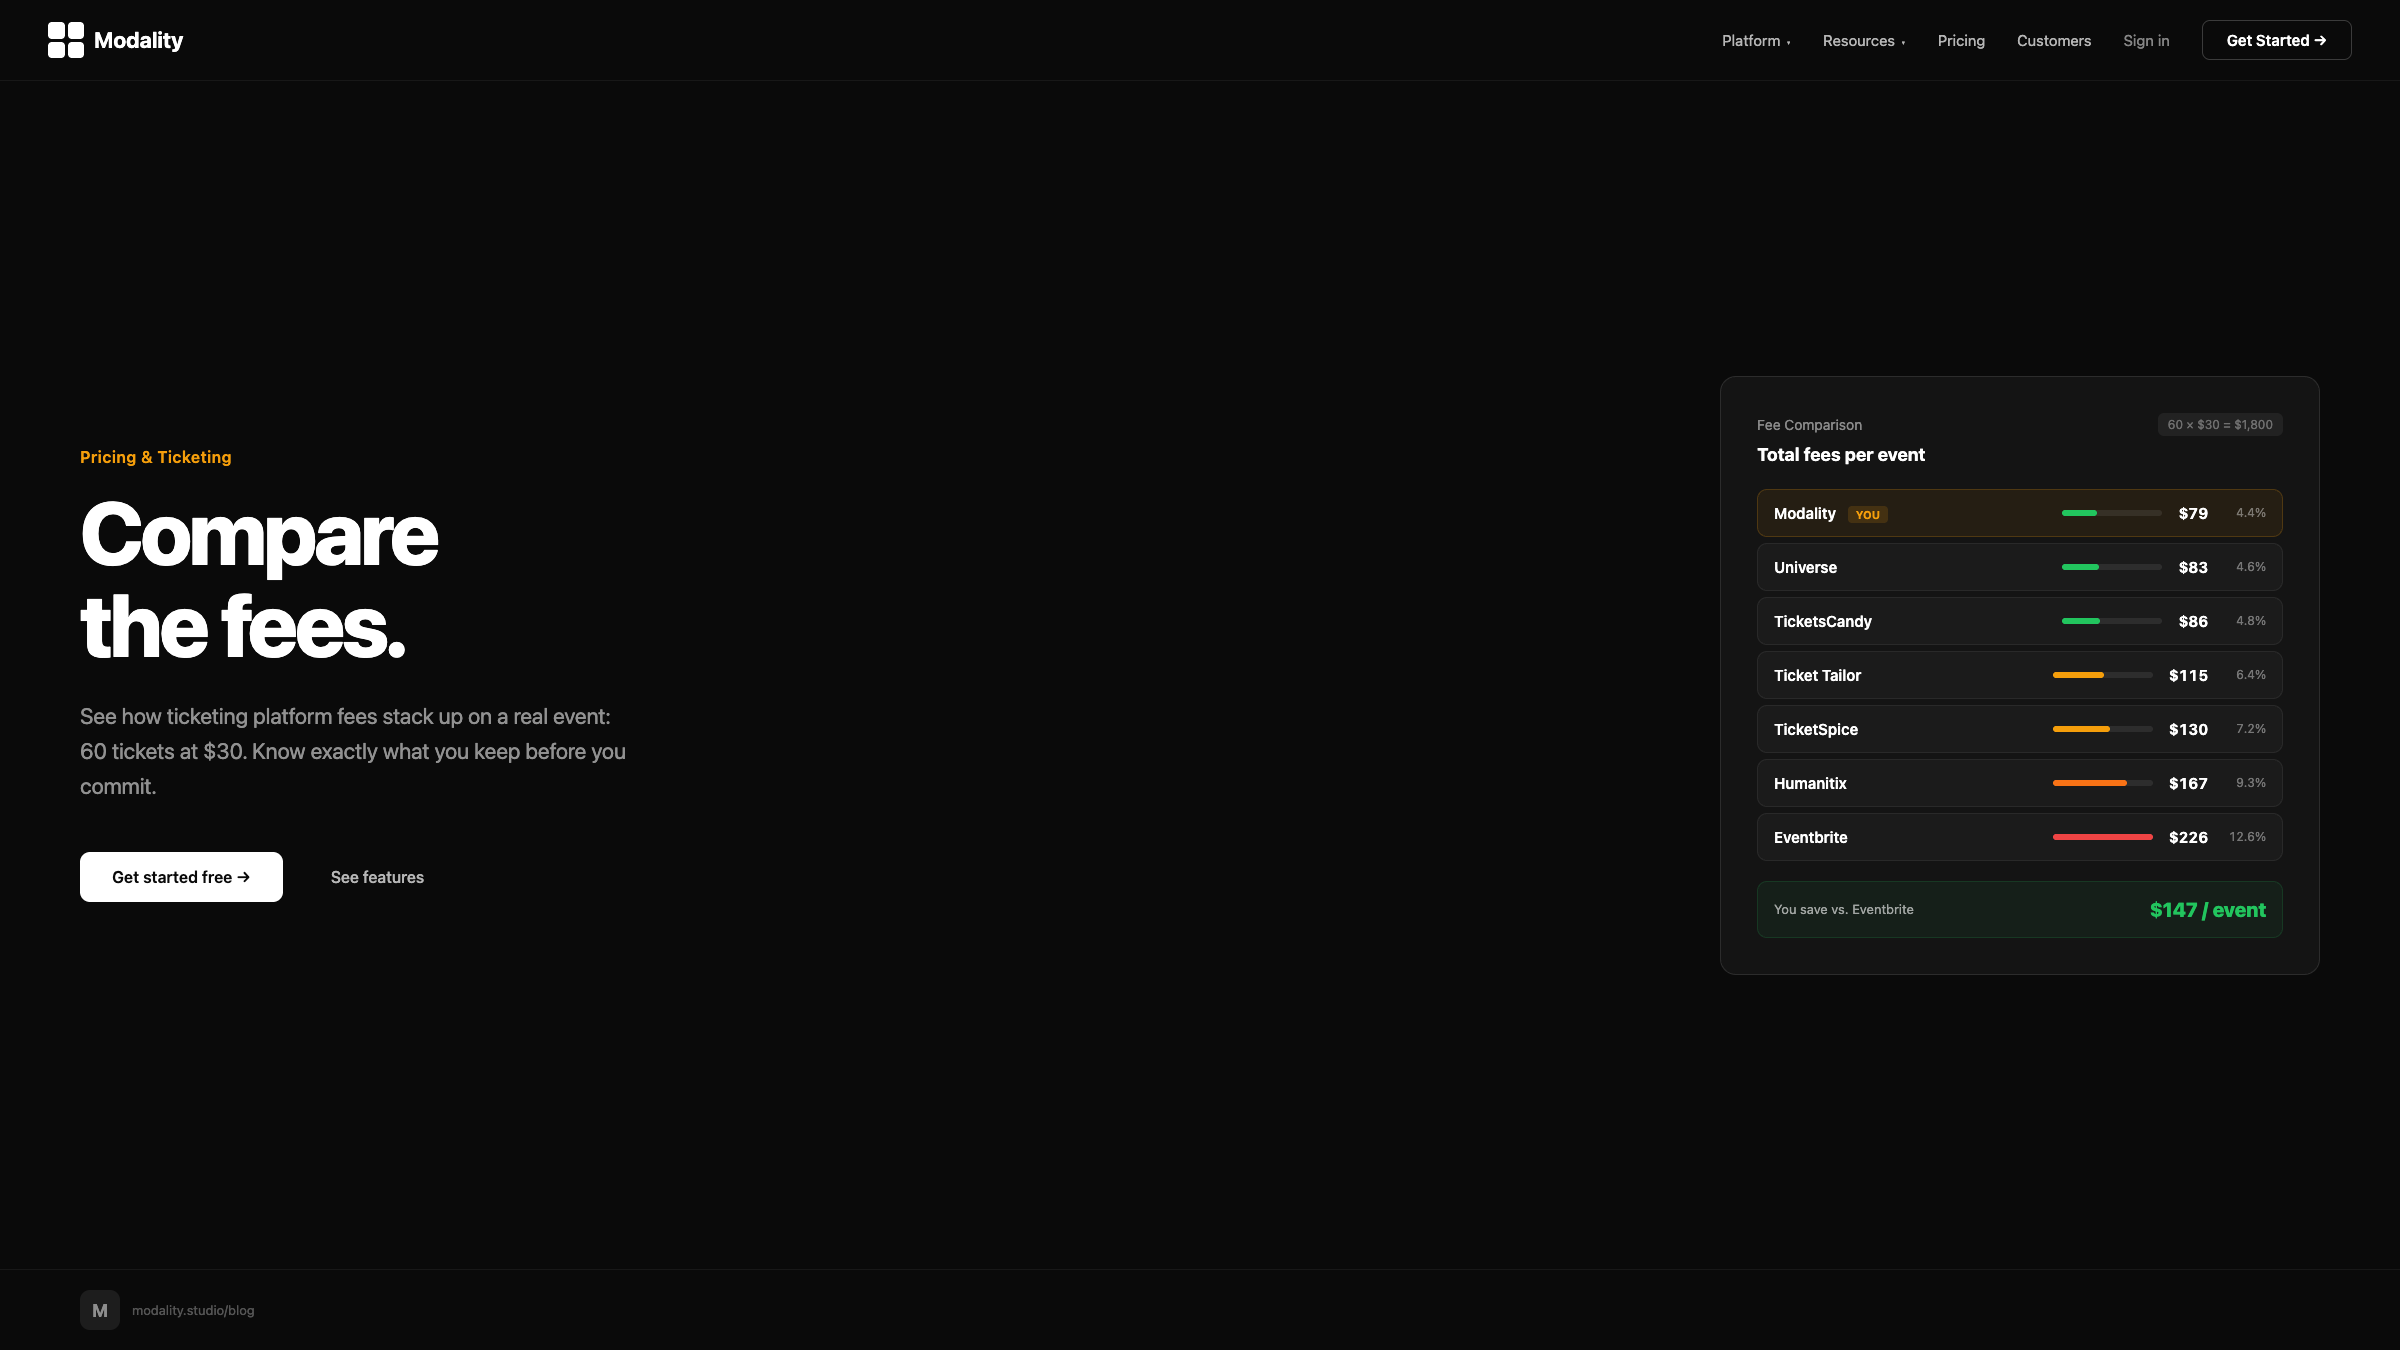
Task: Click the Ticket Tailor orange fee bar
Action: pos(2078,675)
